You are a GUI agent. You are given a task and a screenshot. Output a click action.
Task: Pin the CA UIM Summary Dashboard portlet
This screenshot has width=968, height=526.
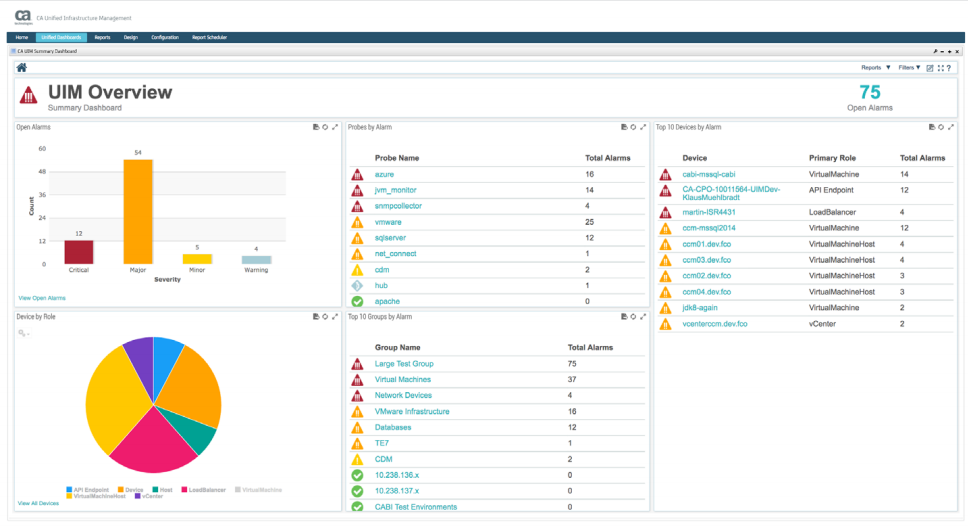(935, 52)
